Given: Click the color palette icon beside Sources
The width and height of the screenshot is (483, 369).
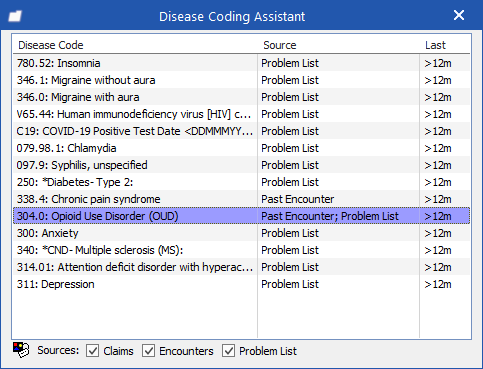Looking at the screenshot, I should (21, 350).
